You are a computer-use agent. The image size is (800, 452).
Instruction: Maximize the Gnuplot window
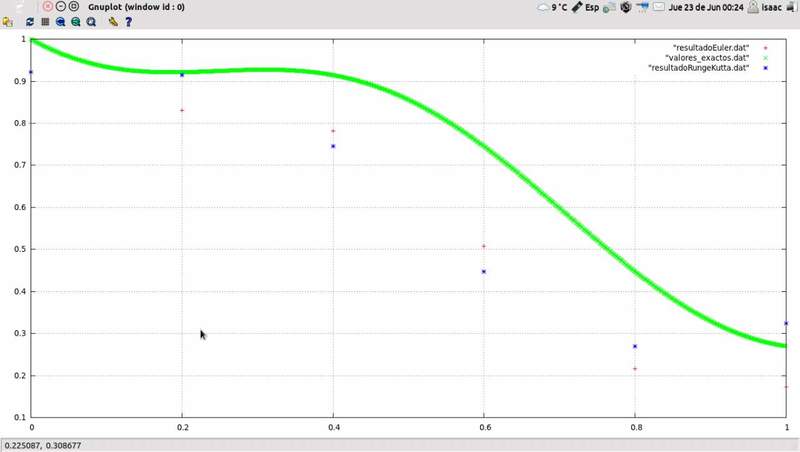click(x=74, y=7)
